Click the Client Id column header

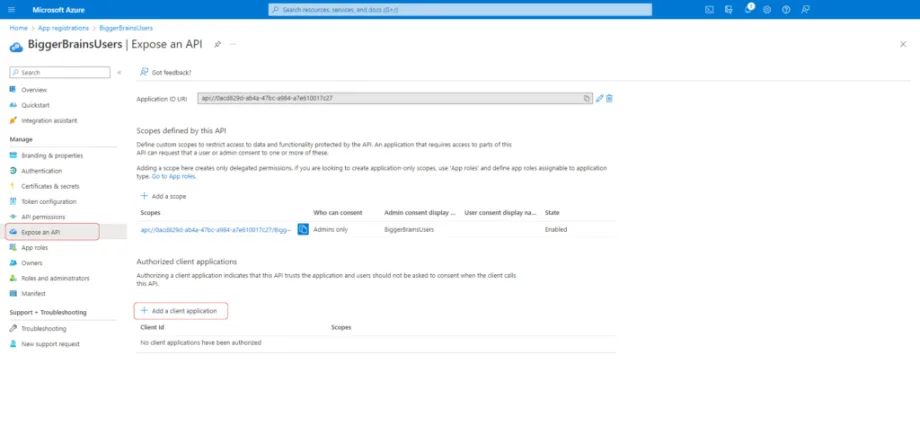(x=152, y=327)
